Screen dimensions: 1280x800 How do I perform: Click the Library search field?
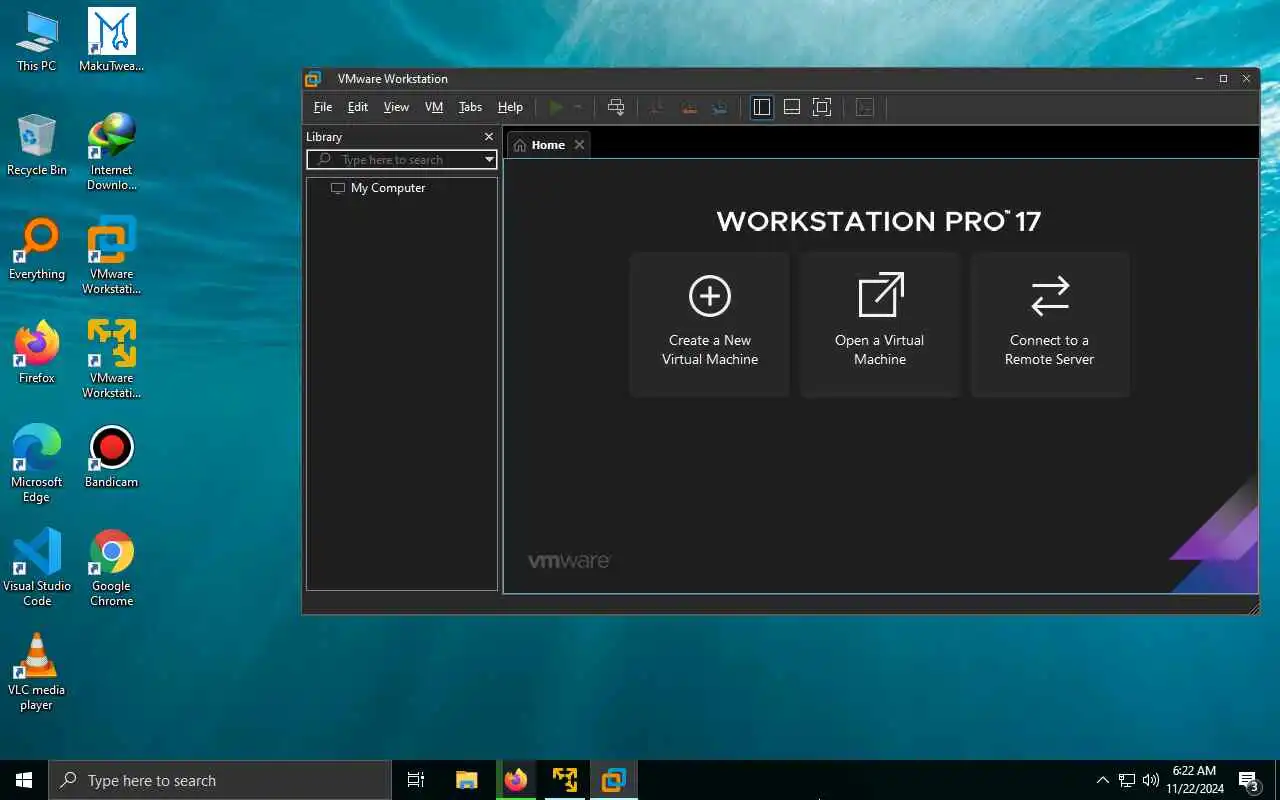402,160
